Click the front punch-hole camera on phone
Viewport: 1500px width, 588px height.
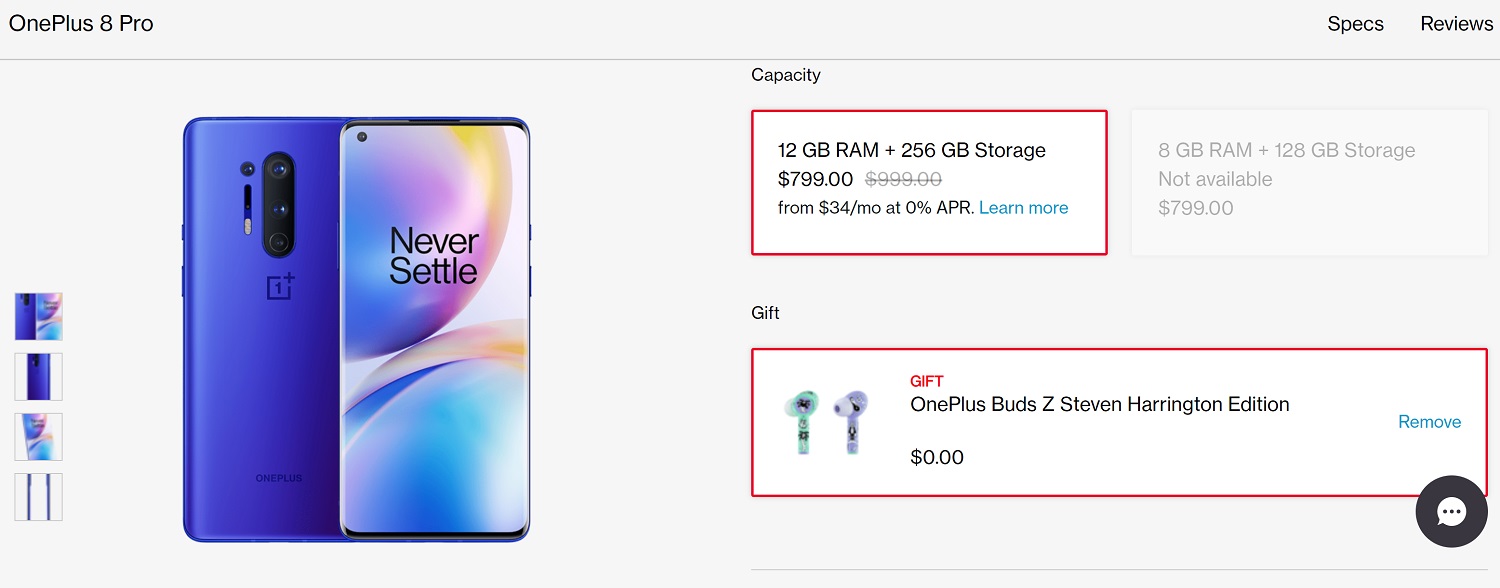pos(361,137)
